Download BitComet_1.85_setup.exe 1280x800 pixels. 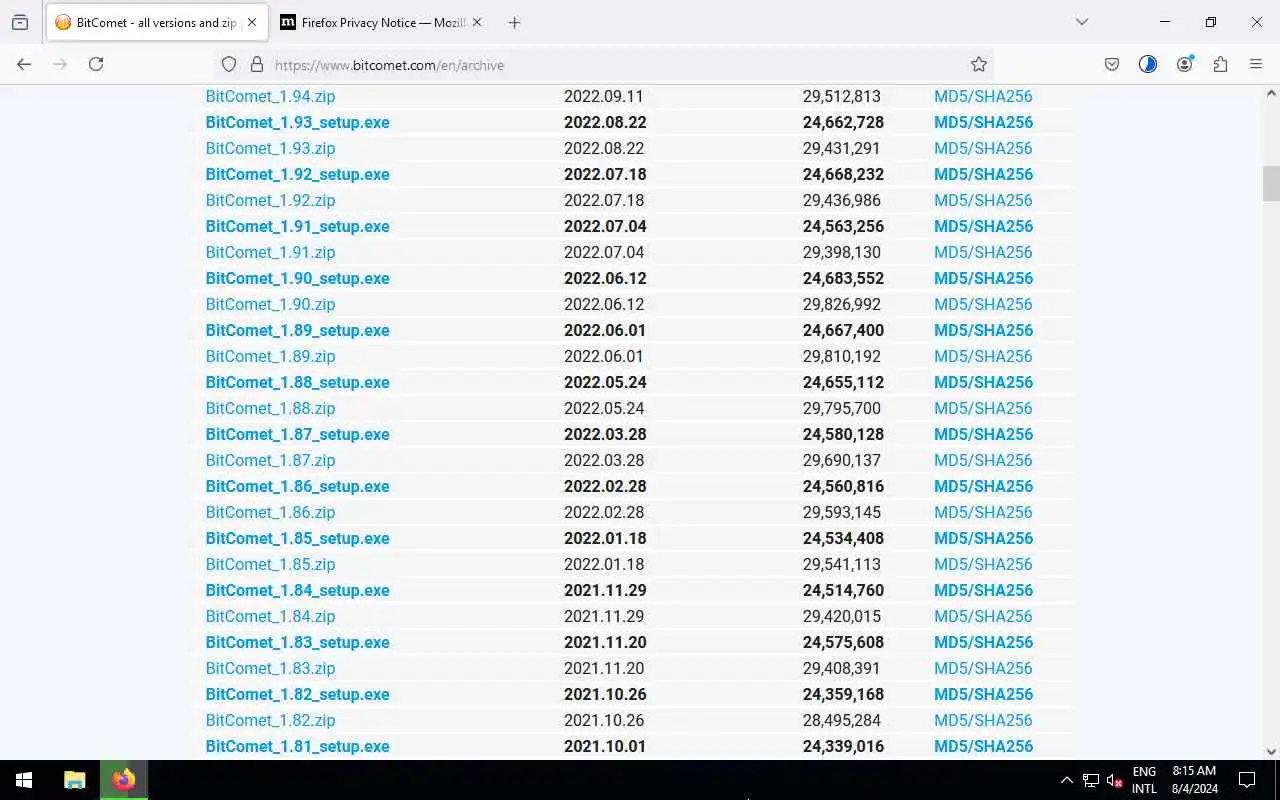tap(297, 538)
